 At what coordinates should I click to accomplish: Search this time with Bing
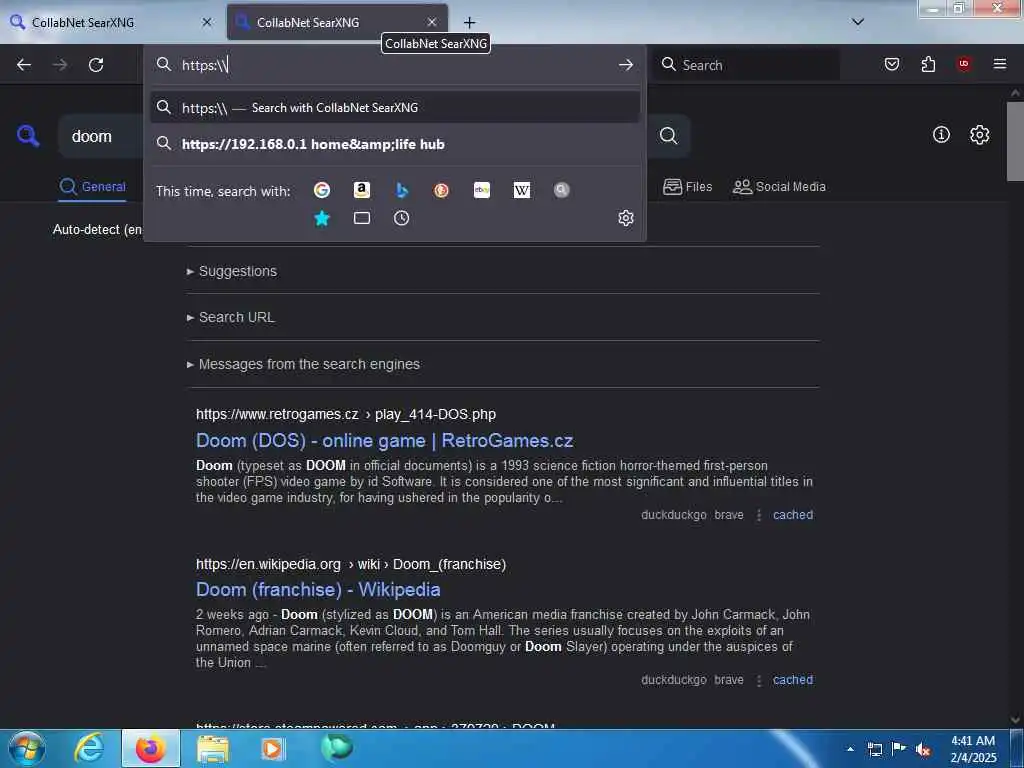tap(402, 190)
